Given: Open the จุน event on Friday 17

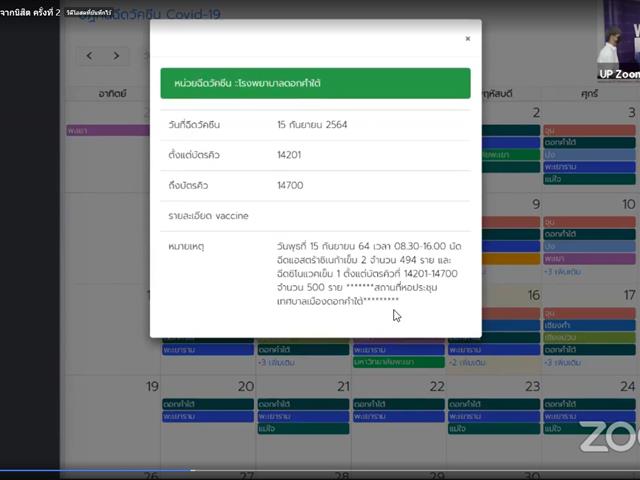Looking at the screenshot, I should pos(589,313).
